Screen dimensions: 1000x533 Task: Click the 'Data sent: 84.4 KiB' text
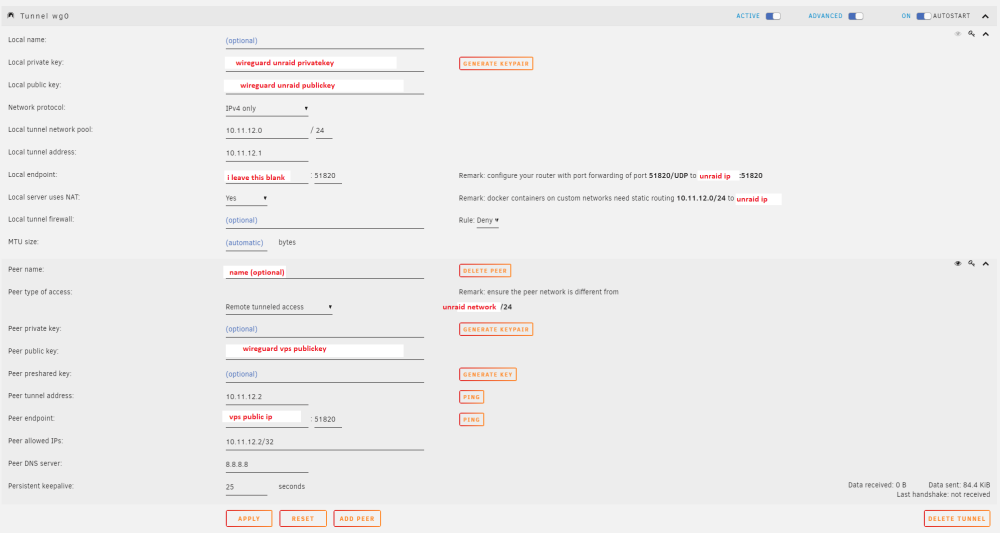click(x=959, y=485)
